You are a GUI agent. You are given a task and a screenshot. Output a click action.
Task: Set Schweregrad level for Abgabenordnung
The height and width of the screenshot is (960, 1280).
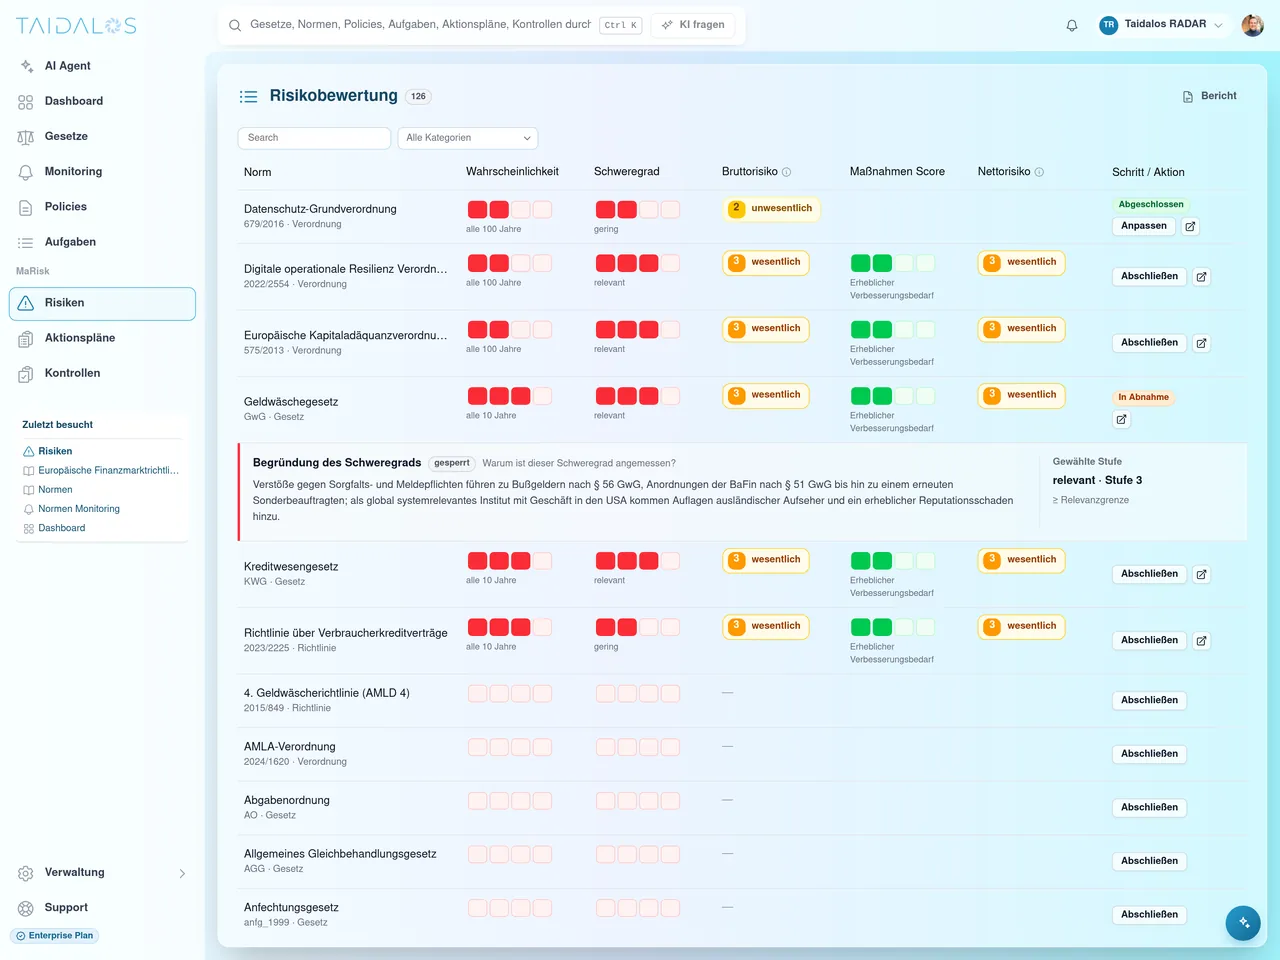(637, 801)
